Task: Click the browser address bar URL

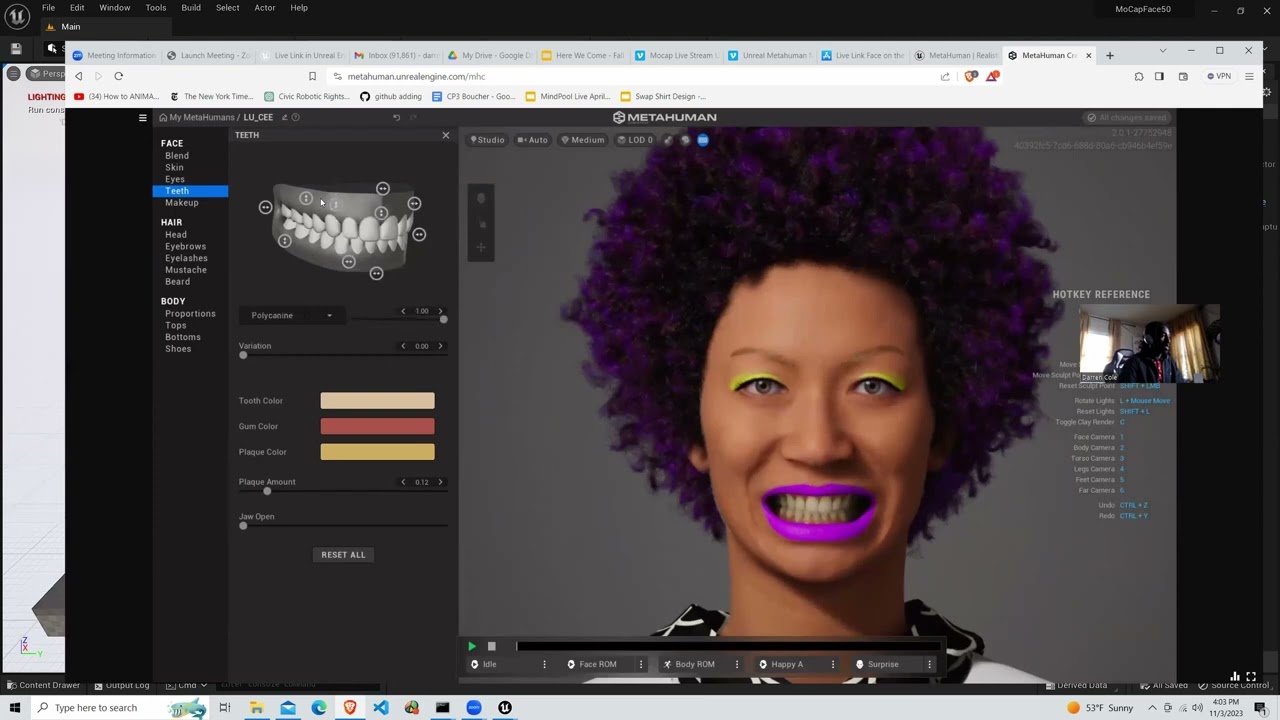Action: pos(416,76)
